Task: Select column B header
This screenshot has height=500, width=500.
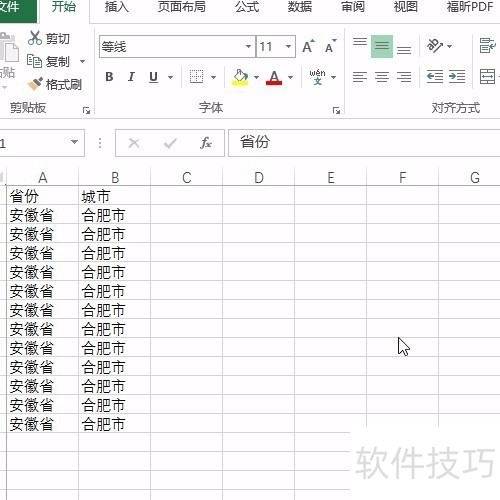Action: (115, 177)
